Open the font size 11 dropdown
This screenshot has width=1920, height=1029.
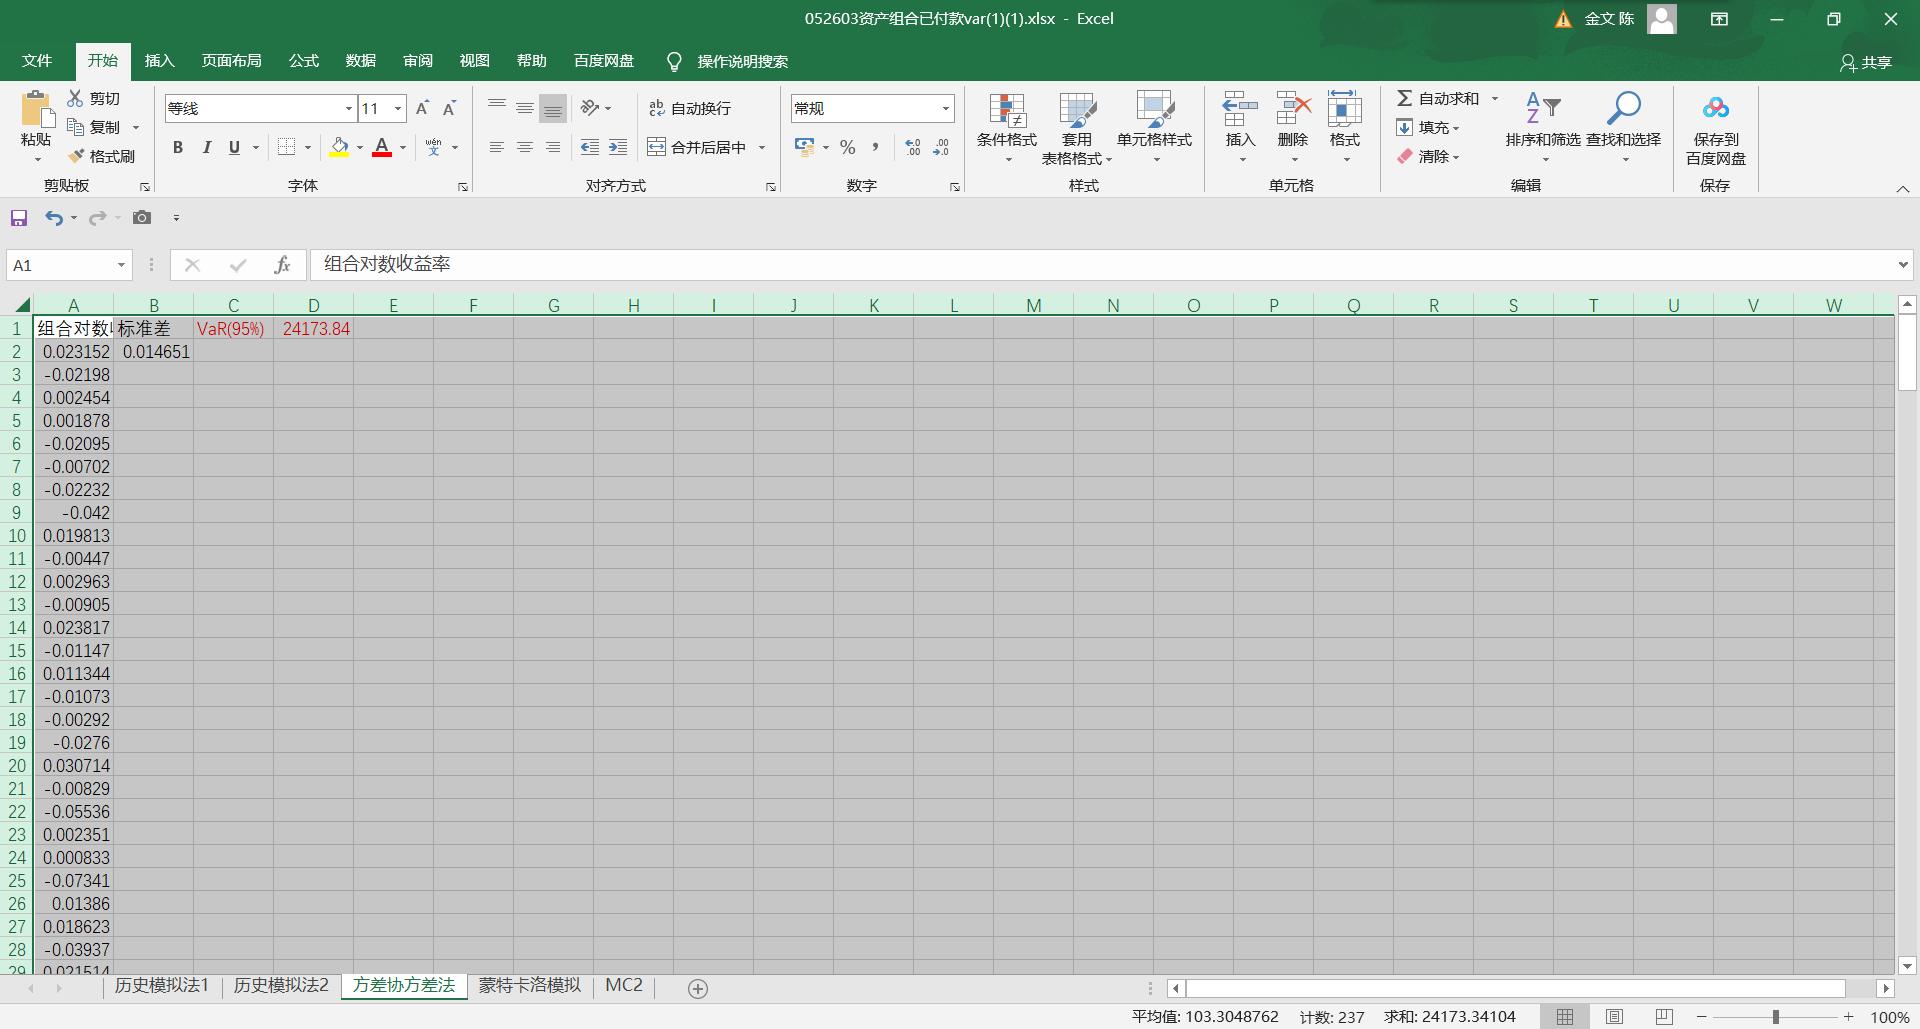click(398, 108)
